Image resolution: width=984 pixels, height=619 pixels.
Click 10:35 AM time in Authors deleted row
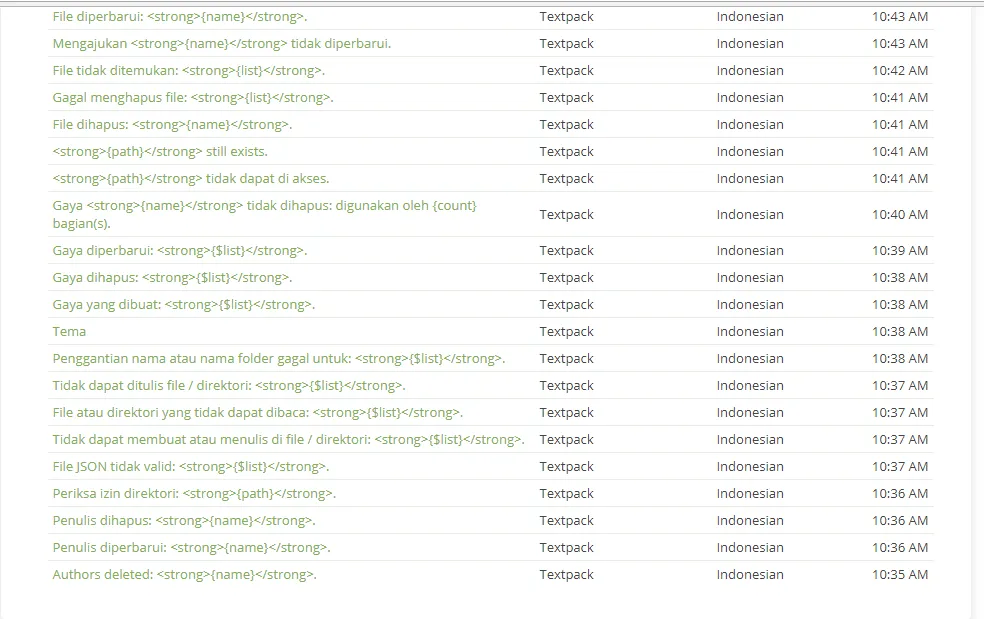pyautogui.click(x=900, y=575)
